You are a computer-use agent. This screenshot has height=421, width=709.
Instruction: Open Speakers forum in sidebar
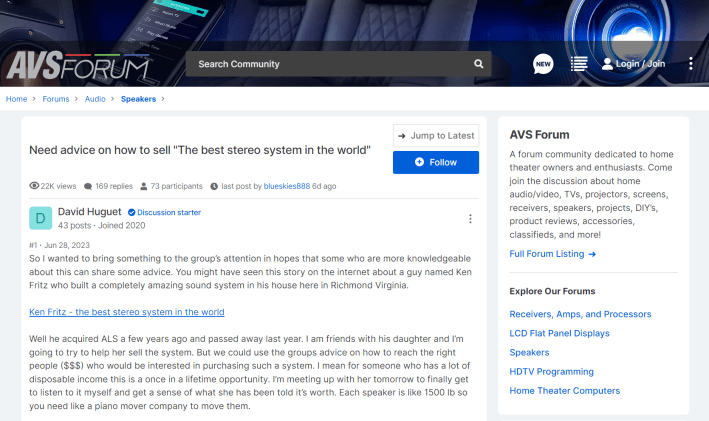[x=529, y=353]
